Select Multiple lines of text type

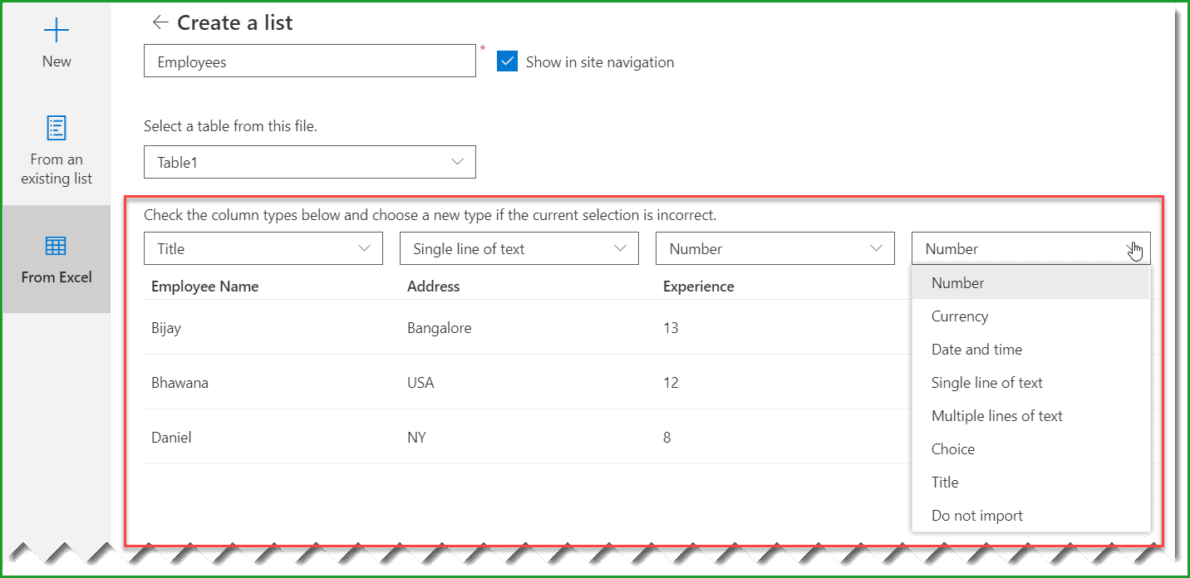tap(995, 415)
